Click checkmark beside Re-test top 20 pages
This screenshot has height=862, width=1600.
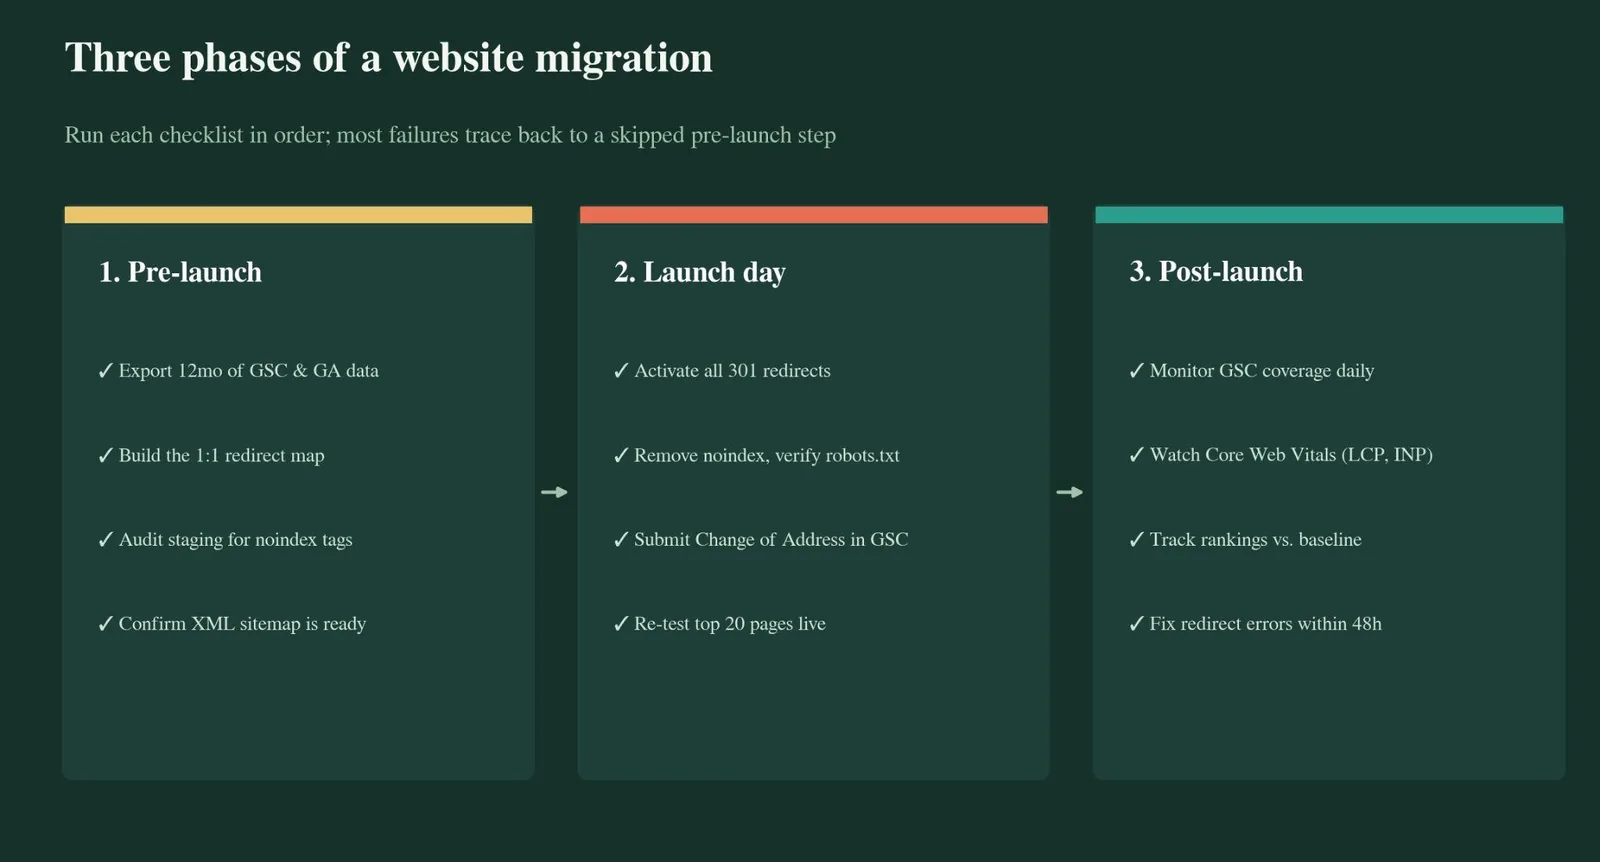(x=621, y=624)
